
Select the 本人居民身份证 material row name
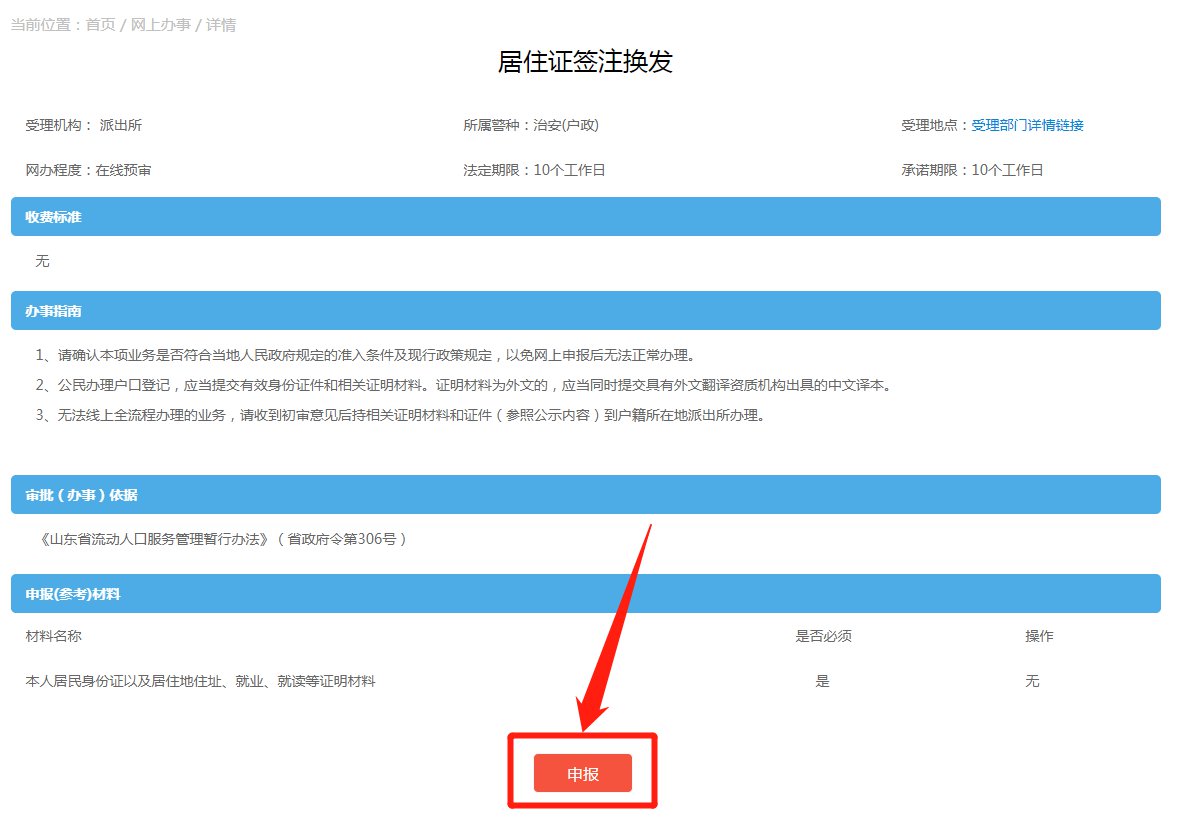click(x=200, y=681)
